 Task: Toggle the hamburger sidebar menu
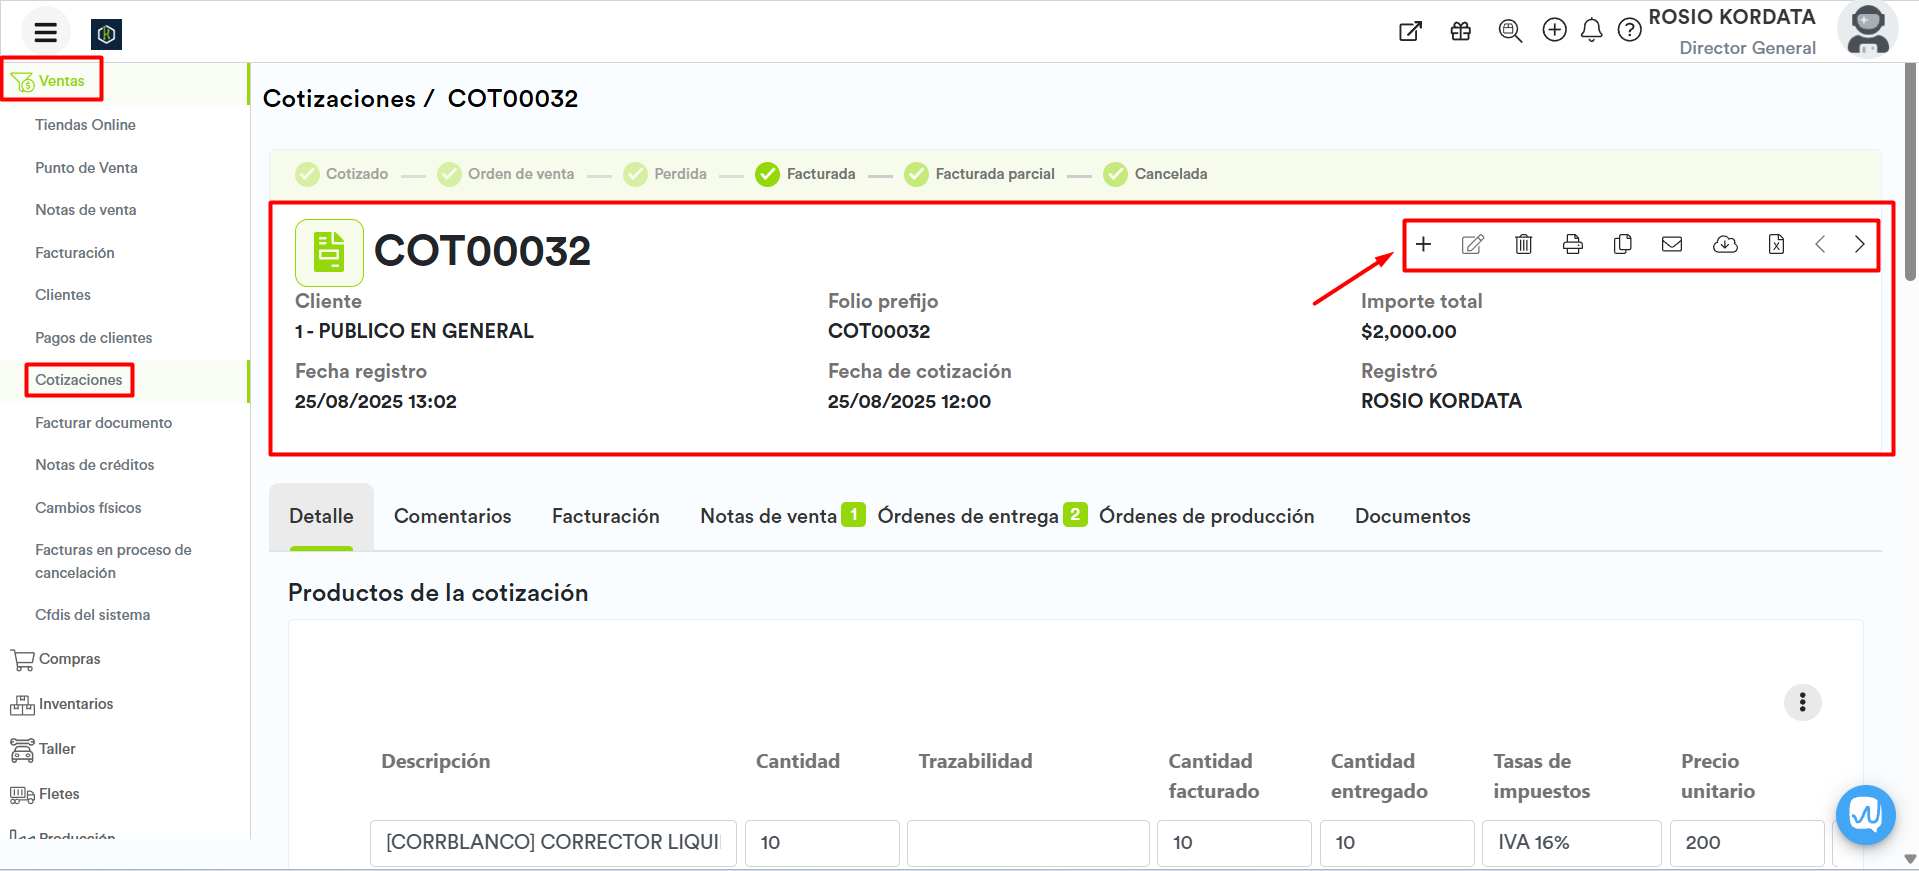[x=45, y=33]
